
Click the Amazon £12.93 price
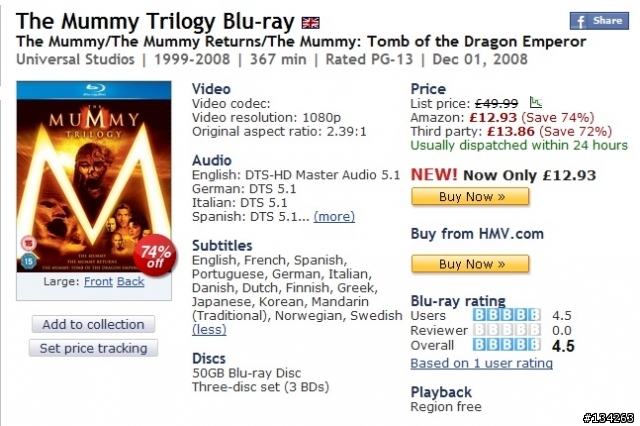493,118
